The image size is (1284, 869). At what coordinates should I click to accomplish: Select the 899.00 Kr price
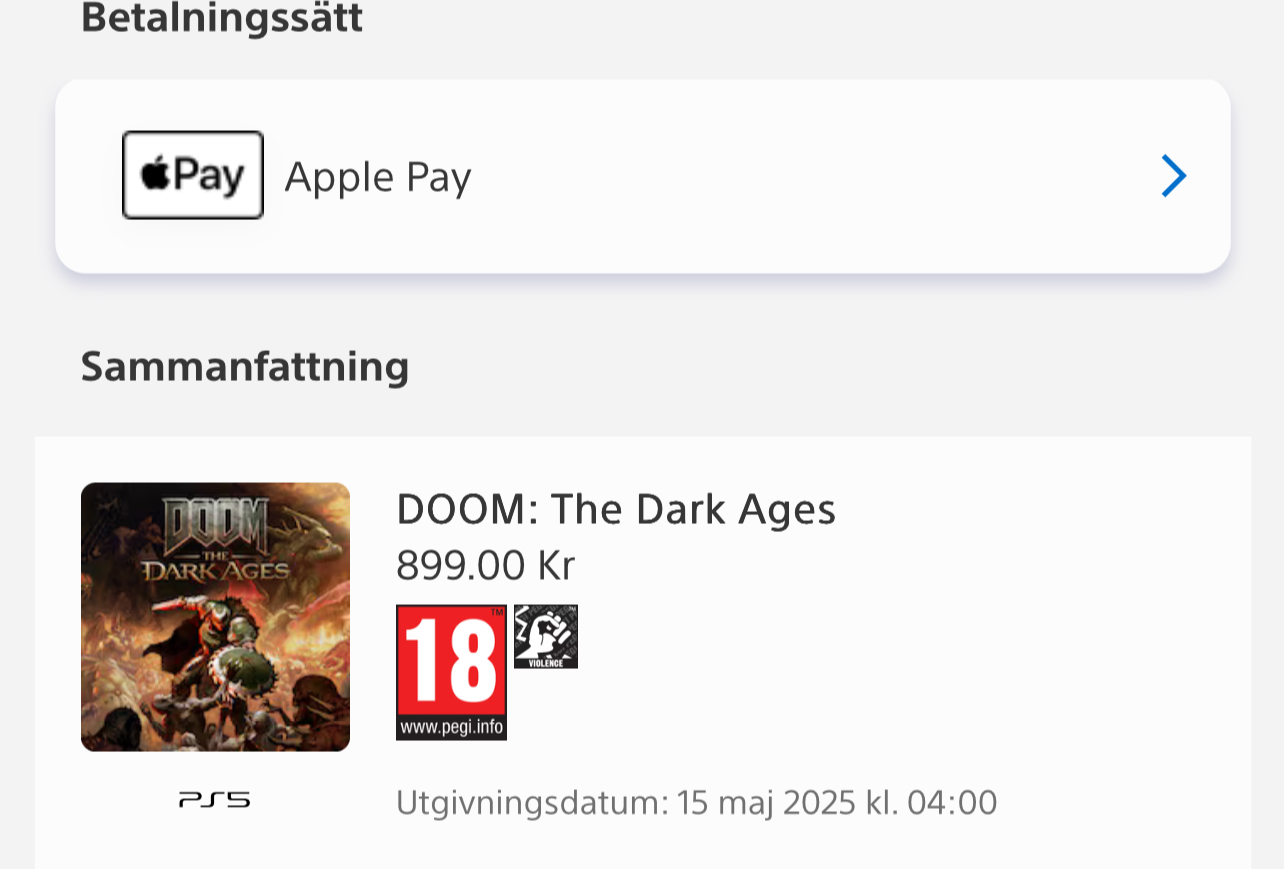pyautogui.click(x=486, y=566)
